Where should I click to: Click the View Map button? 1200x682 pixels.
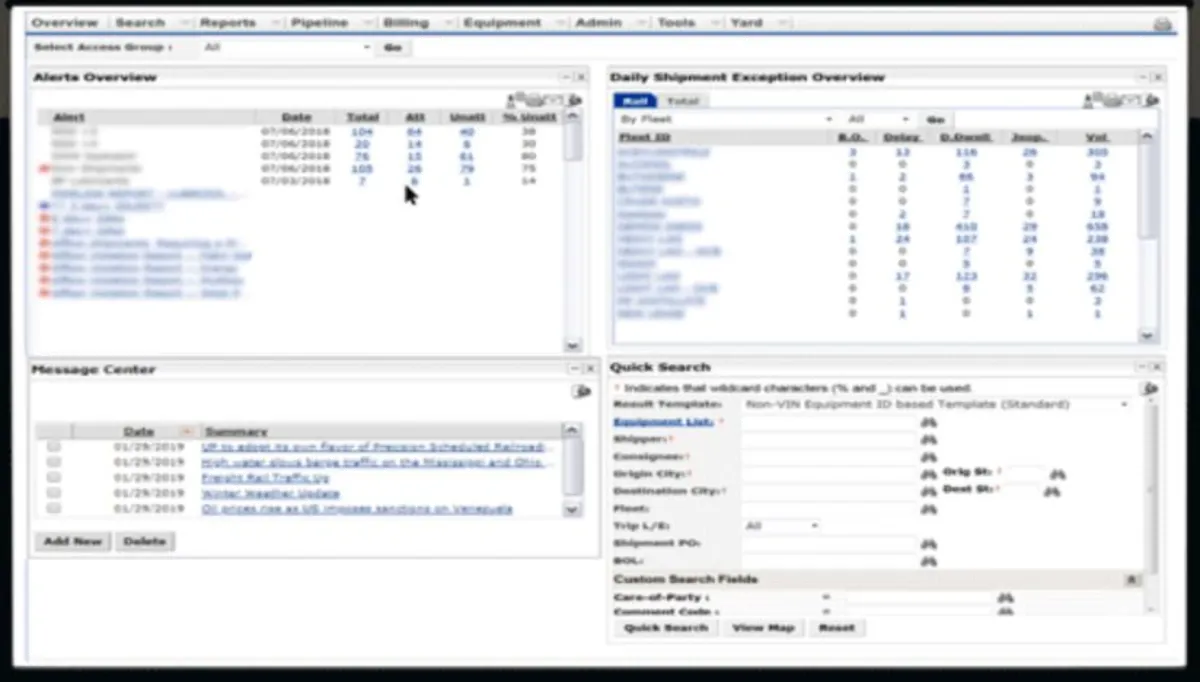click(x=763, y=628)
